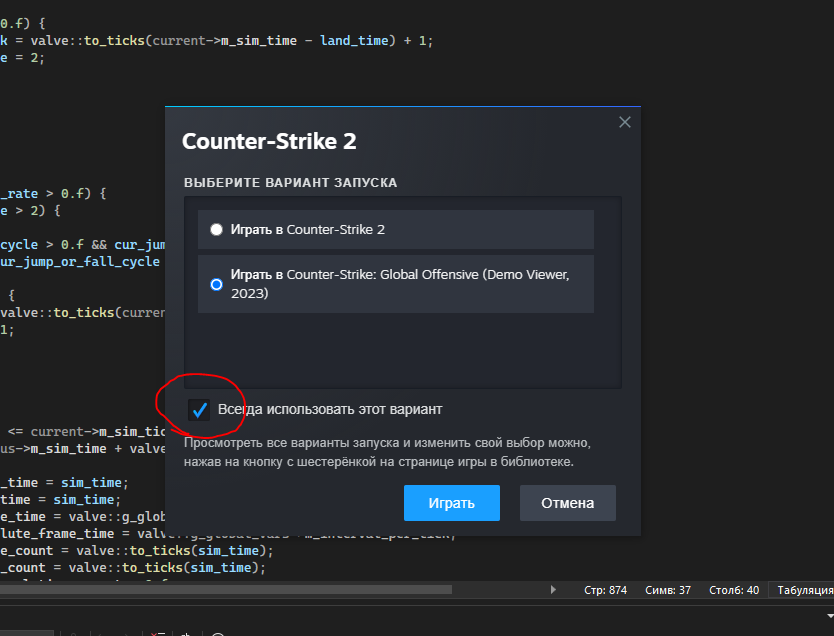
Task: Click the '_rate > 0.f) {' code line
Action: (53, 194)
